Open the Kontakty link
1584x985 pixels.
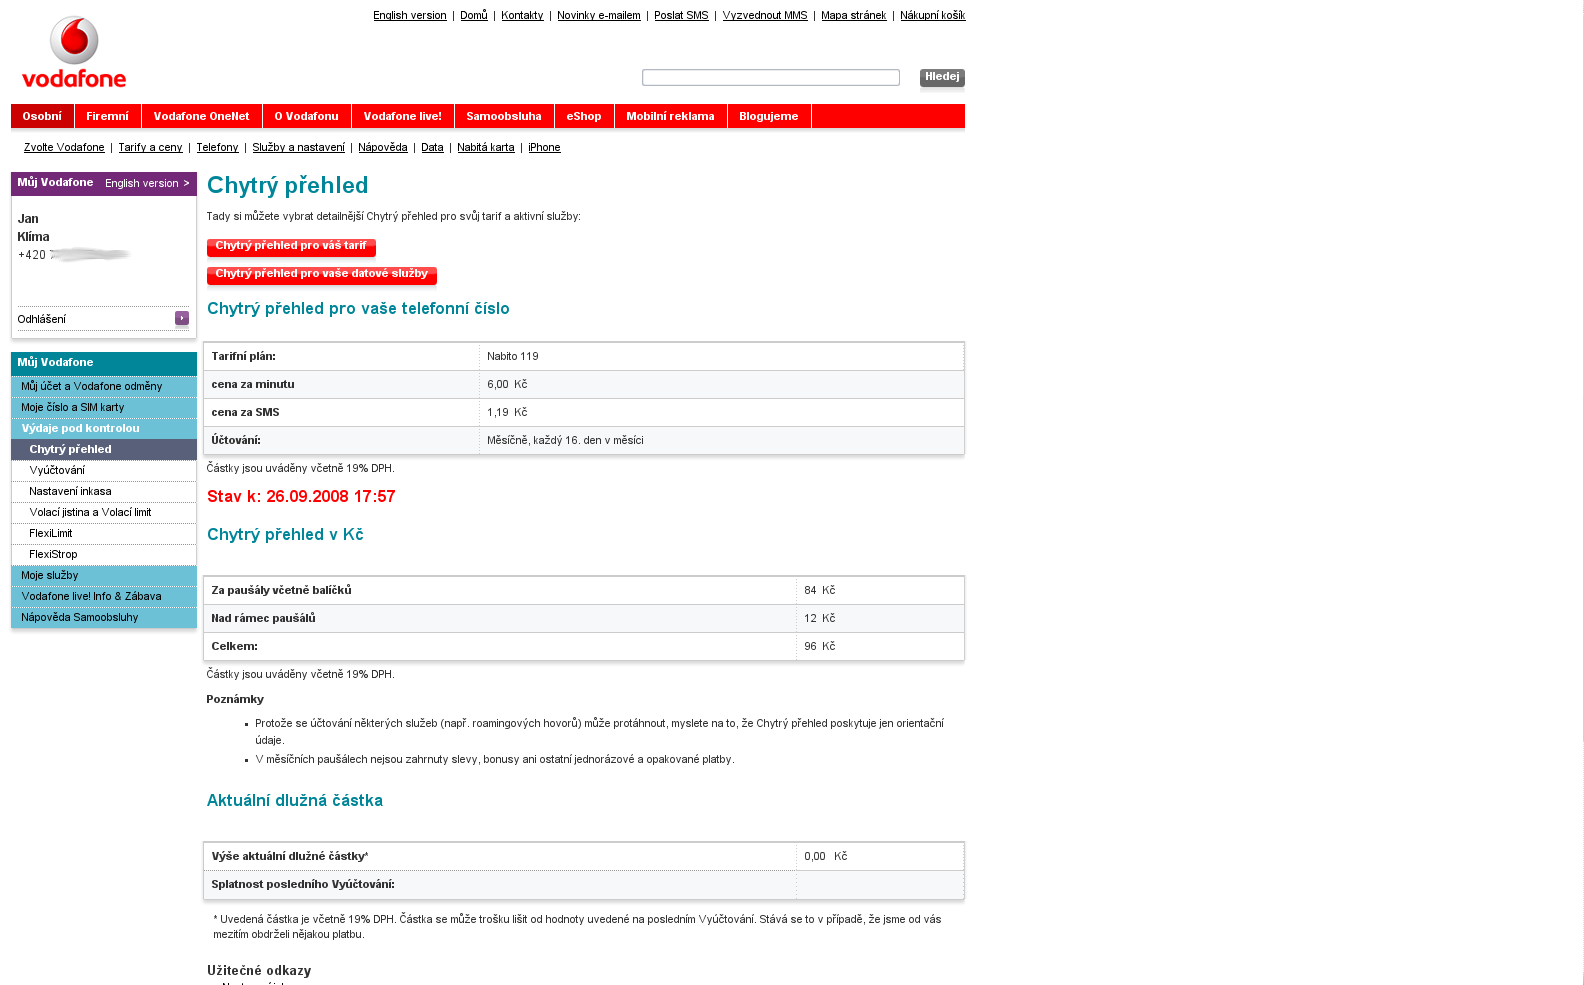522,15
